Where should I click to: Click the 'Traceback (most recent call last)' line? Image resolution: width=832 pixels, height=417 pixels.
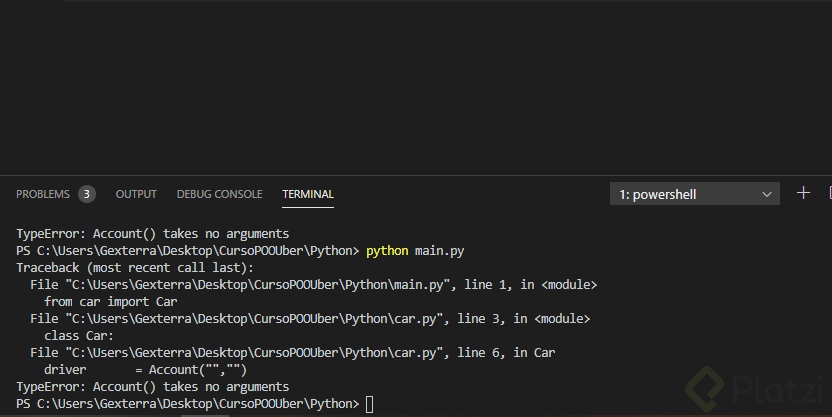pos(135,268)
